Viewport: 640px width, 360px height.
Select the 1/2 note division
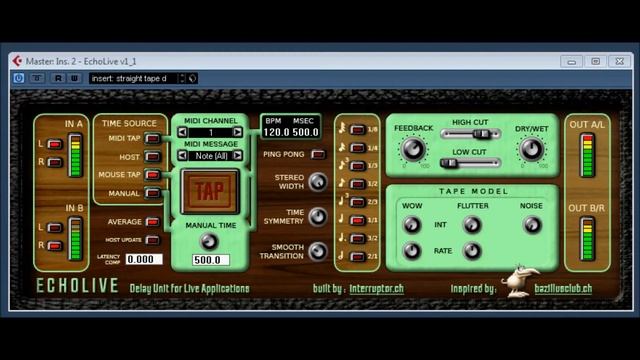(358, 184)
